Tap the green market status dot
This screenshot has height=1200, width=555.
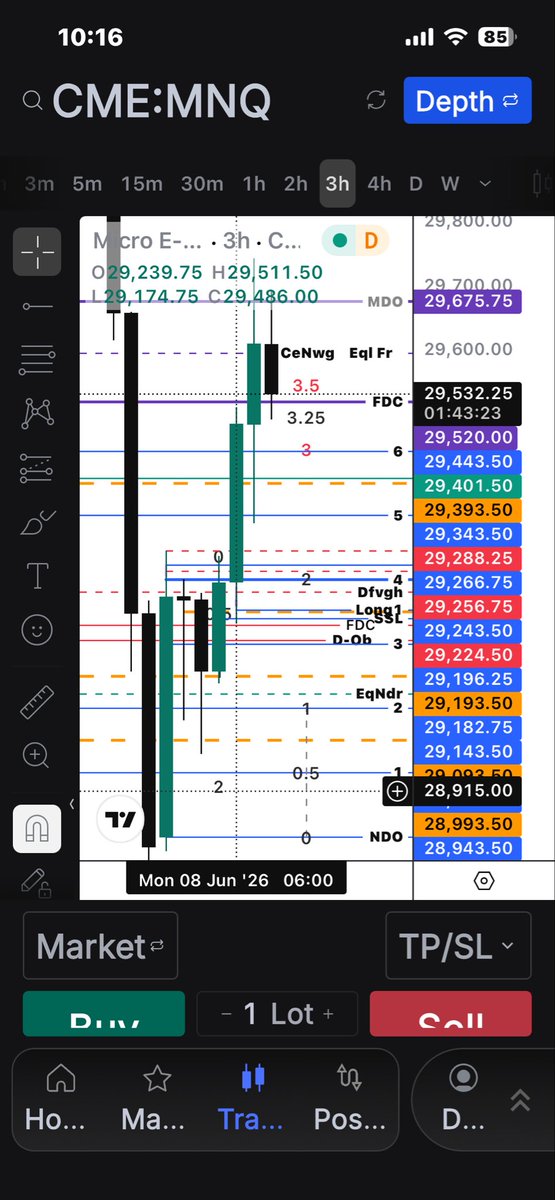point(340,241)
